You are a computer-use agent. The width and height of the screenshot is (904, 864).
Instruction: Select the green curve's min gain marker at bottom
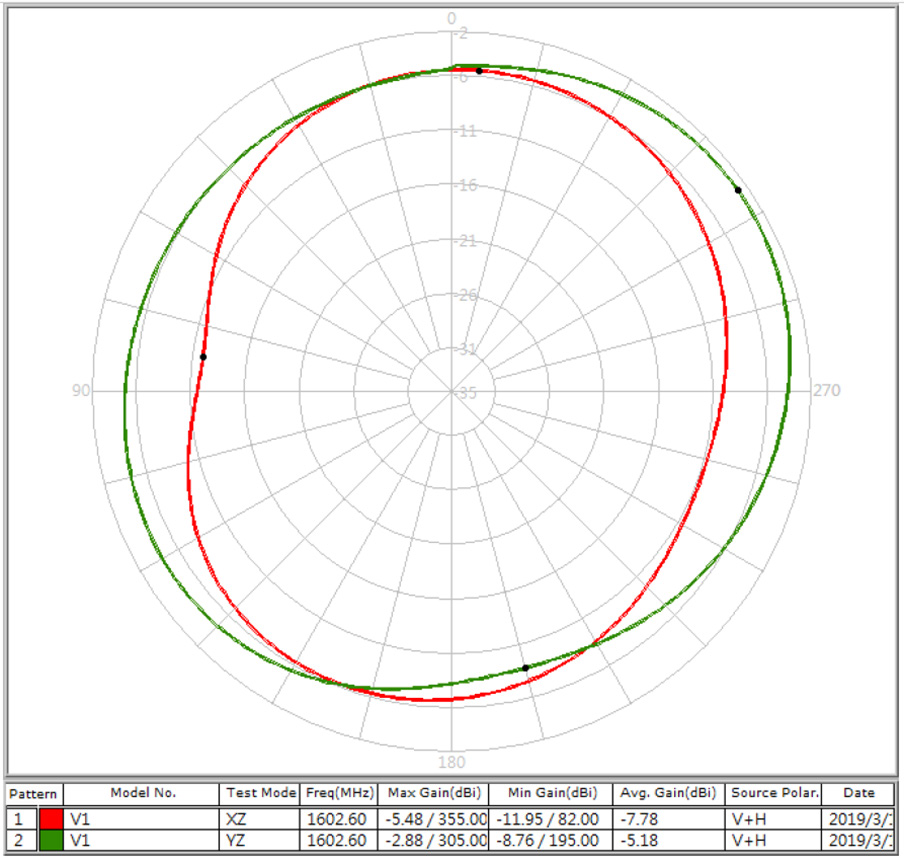tap(525, 667)
